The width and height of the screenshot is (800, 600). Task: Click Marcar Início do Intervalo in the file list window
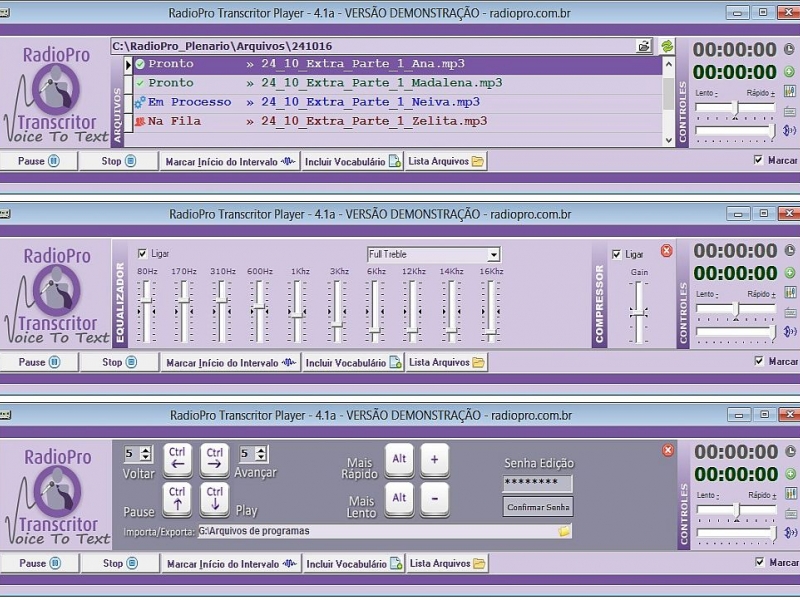(x=230, y=162)
